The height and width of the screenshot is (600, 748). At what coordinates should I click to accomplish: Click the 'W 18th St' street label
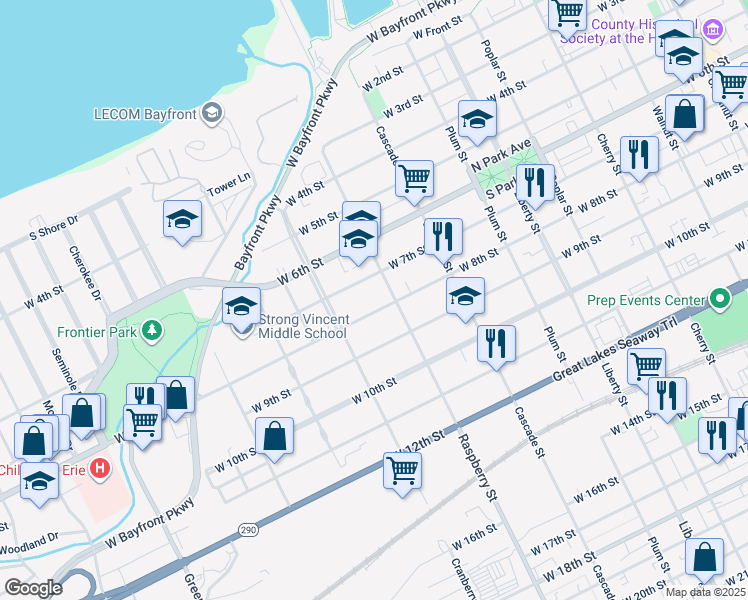point(569,567)
